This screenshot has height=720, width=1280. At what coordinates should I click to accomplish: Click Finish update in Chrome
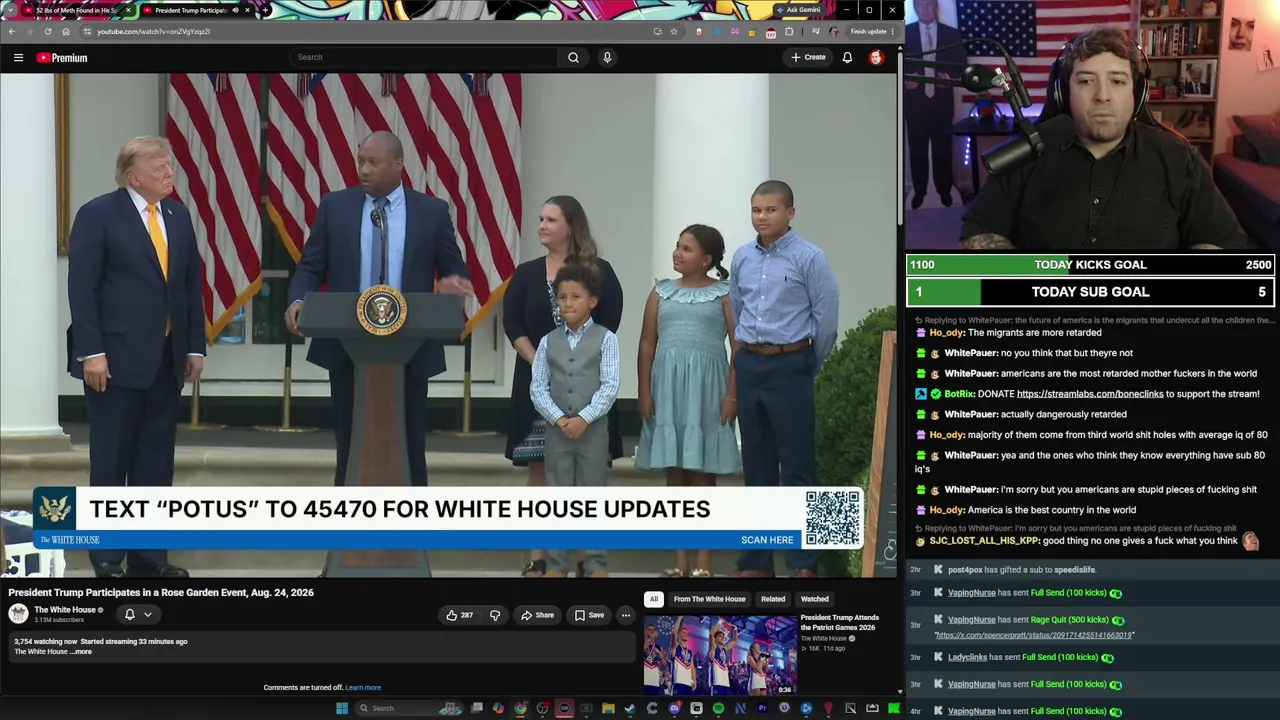[x=868, y=31]
